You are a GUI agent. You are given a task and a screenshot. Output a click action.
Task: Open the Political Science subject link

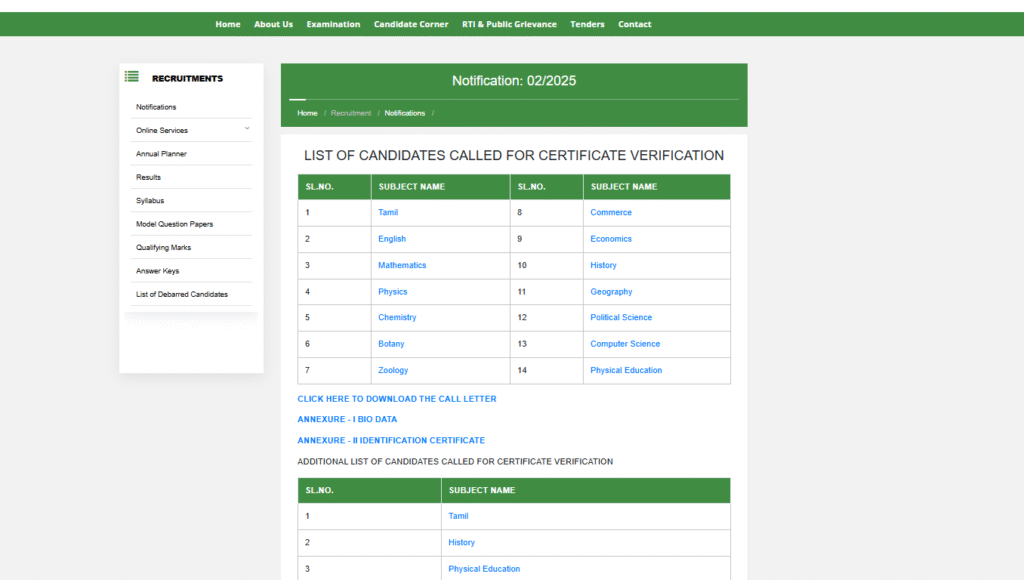[621, 317]
